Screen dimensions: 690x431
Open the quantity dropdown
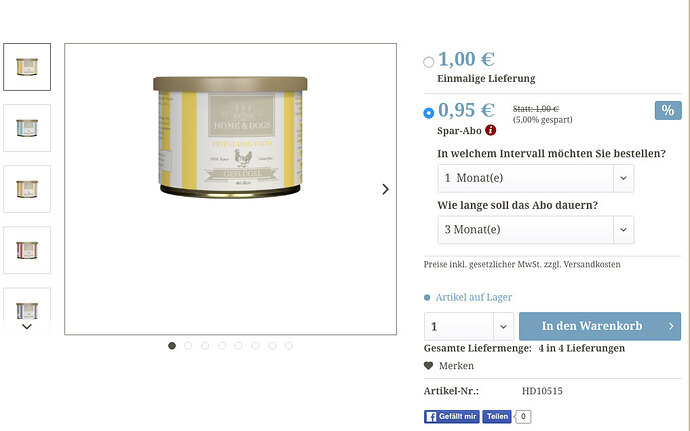click(x=469, y=327)
